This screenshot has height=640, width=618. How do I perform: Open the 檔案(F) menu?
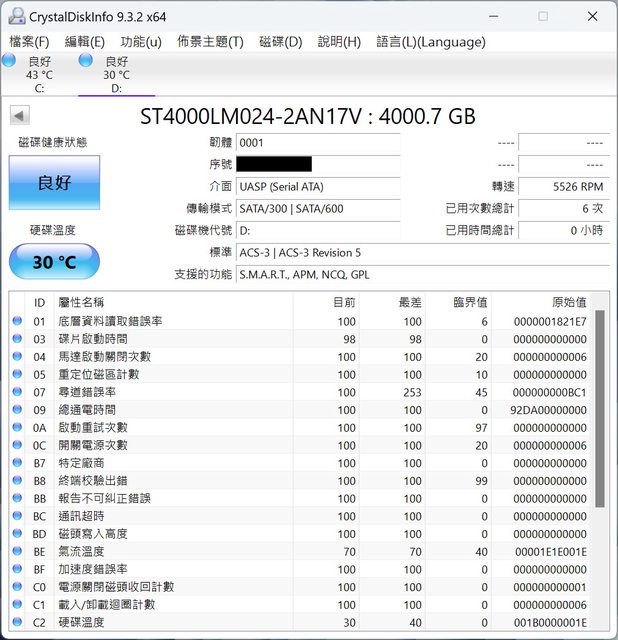tap(29, 42)
